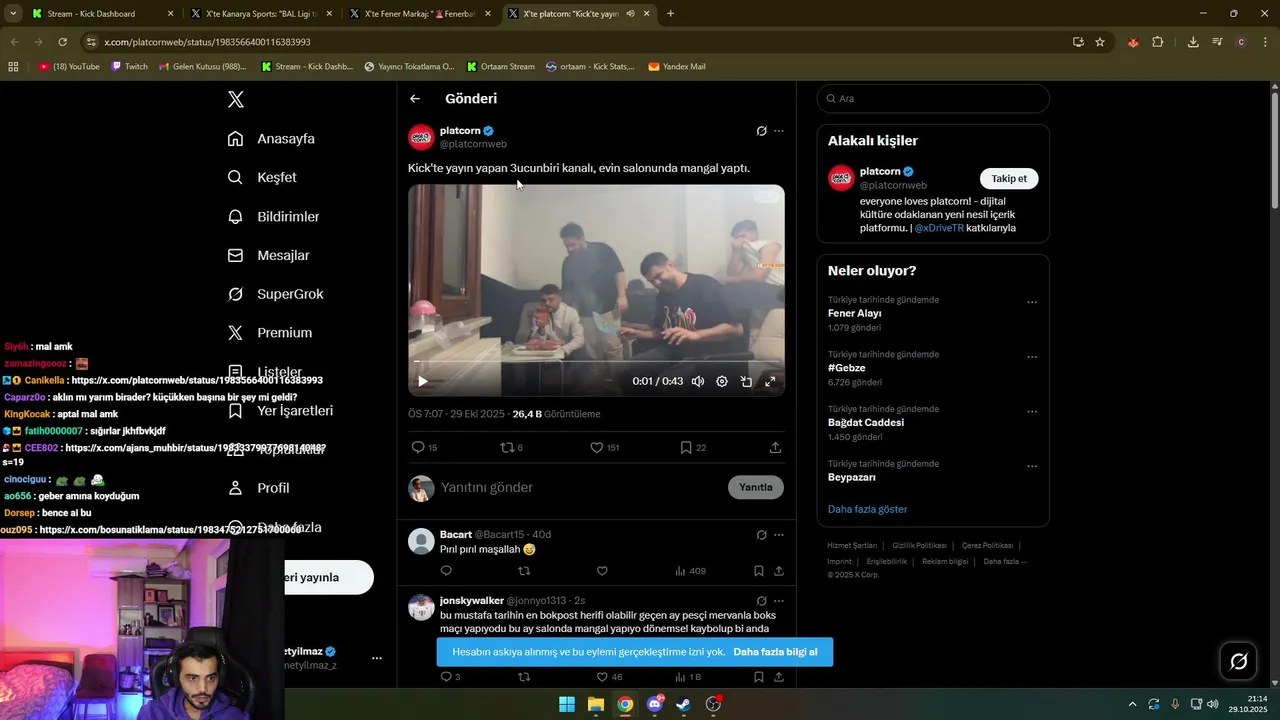Image resolution: width=1280 pixels, height=720 pixels.
Task: Enter video fullscreen
Action: coord(770,381)
